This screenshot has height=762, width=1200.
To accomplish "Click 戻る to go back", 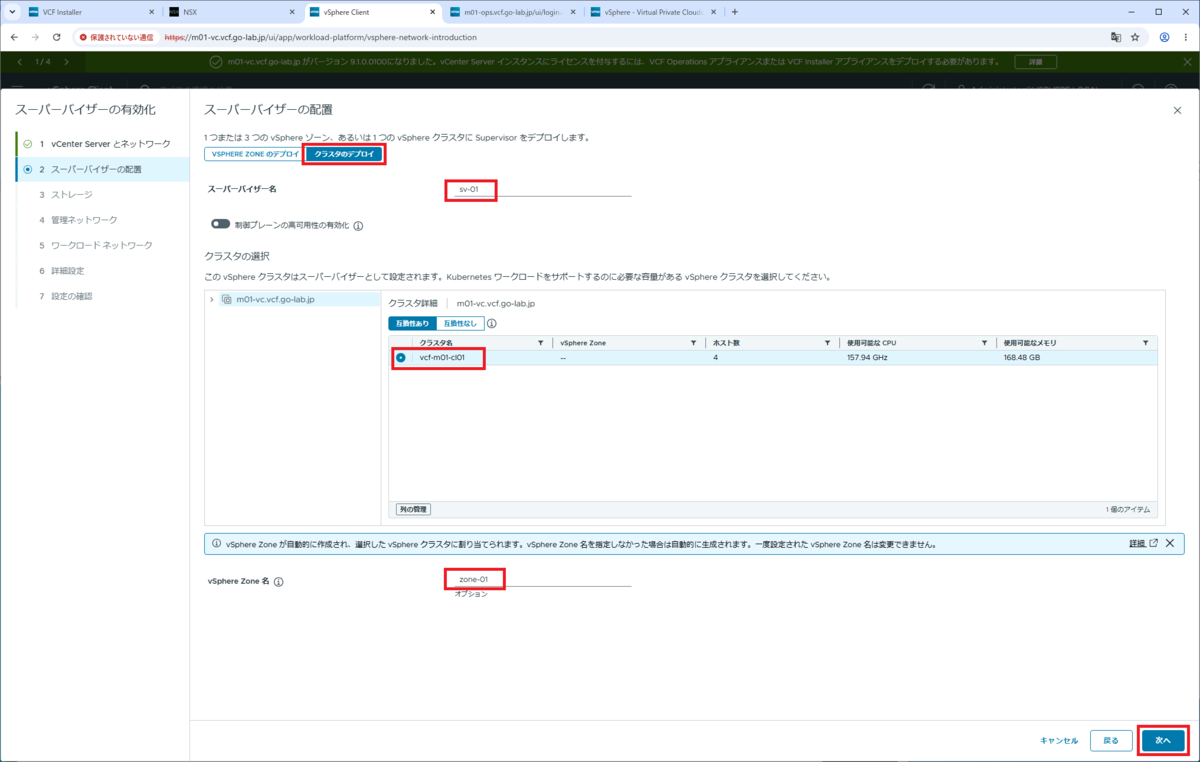I will pyautogui.click(x=1111, y=740).
